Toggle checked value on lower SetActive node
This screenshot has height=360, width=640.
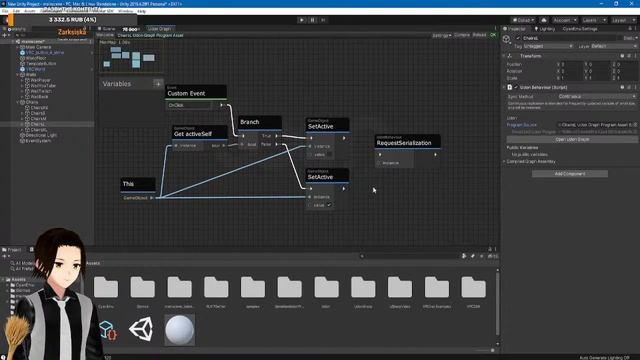pyautogui.click(x=329, y=205)
